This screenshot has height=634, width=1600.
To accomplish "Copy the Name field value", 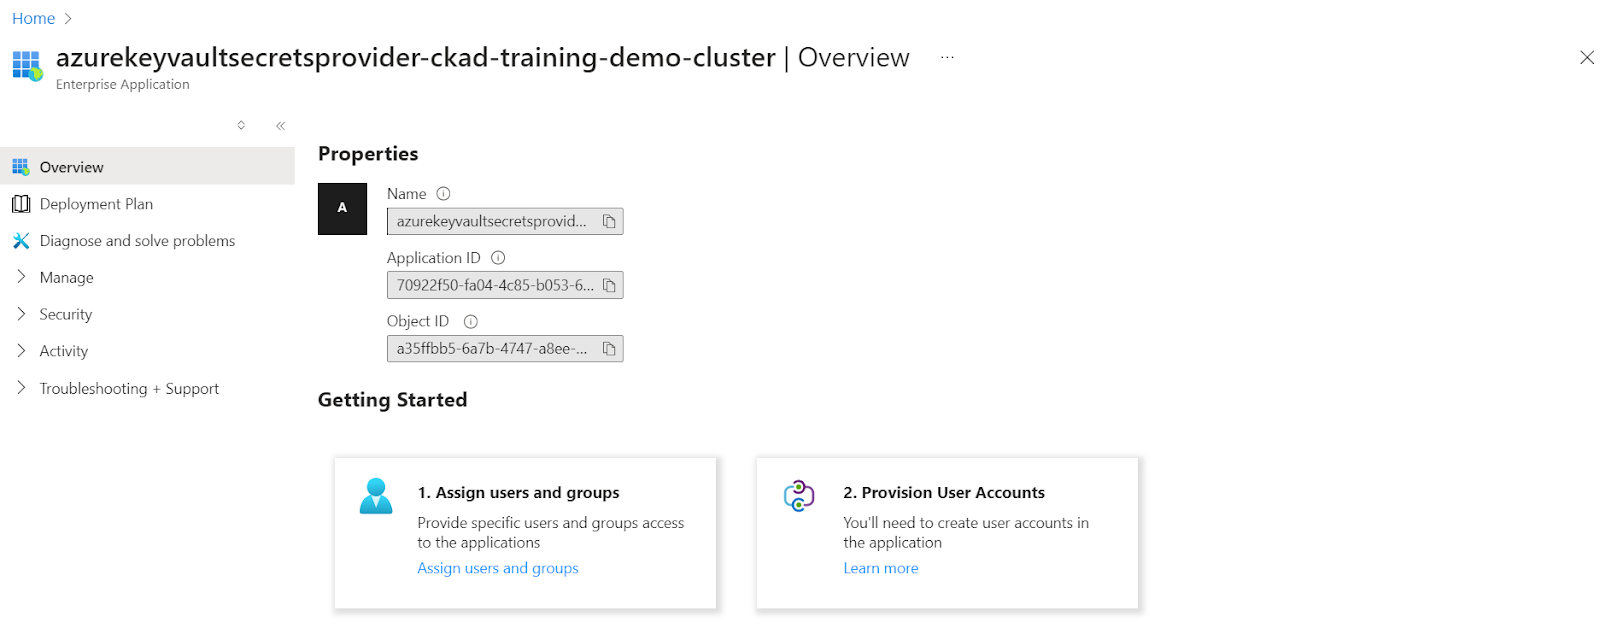I will pos(609,221).
